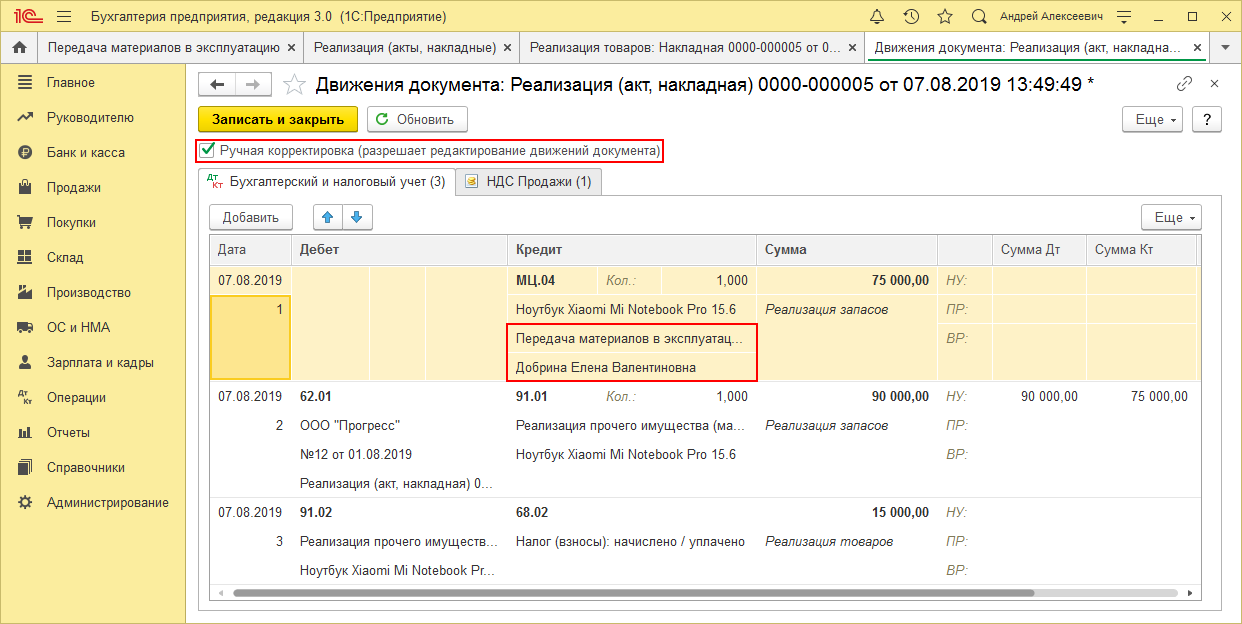This screenshot has height=624, width=1242.
Task: Click the Справочники books icon
Action: [26, 467]
